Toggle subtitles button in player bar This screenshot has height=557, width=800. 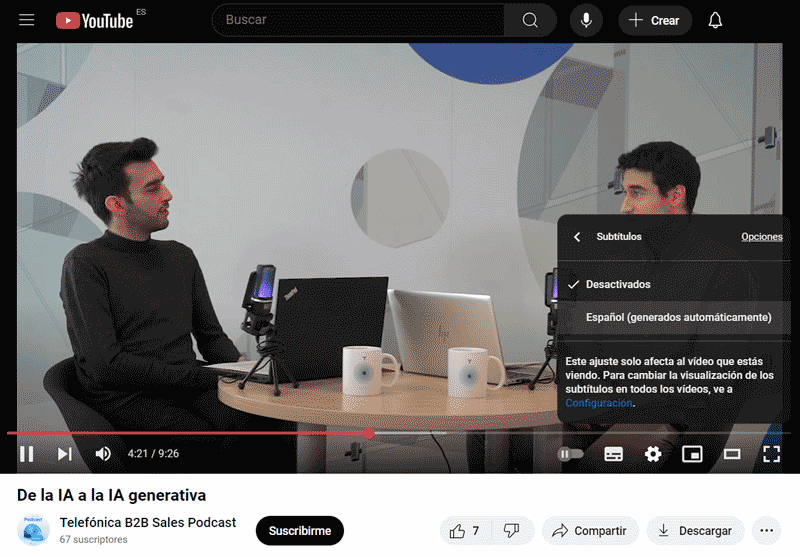613,454
